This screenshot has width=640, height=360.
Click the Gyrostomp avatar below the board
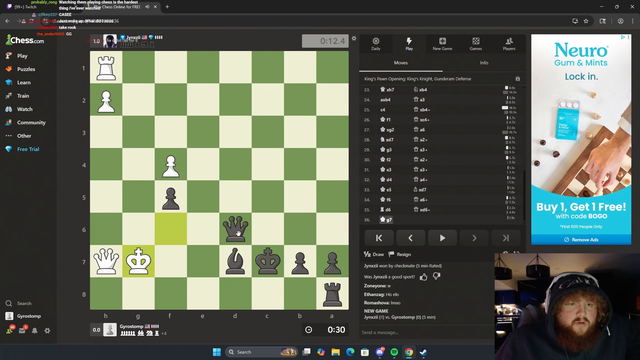pyautogui.click(x=110, y=329)
